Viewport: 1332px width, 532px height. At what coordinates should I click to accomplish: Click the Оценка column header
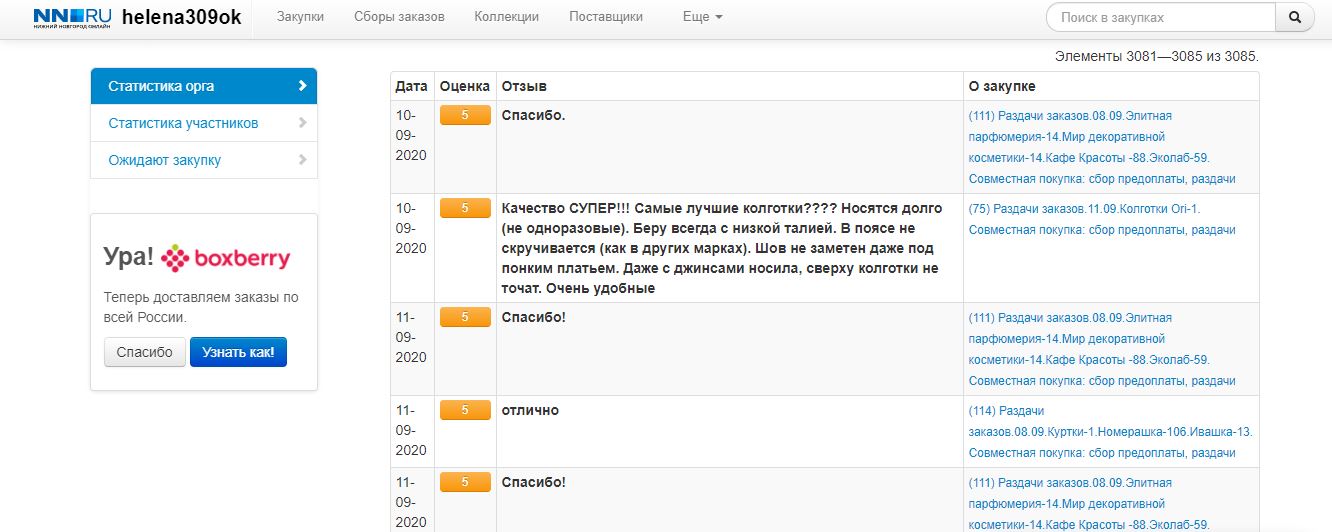click(x=465, y=86)
